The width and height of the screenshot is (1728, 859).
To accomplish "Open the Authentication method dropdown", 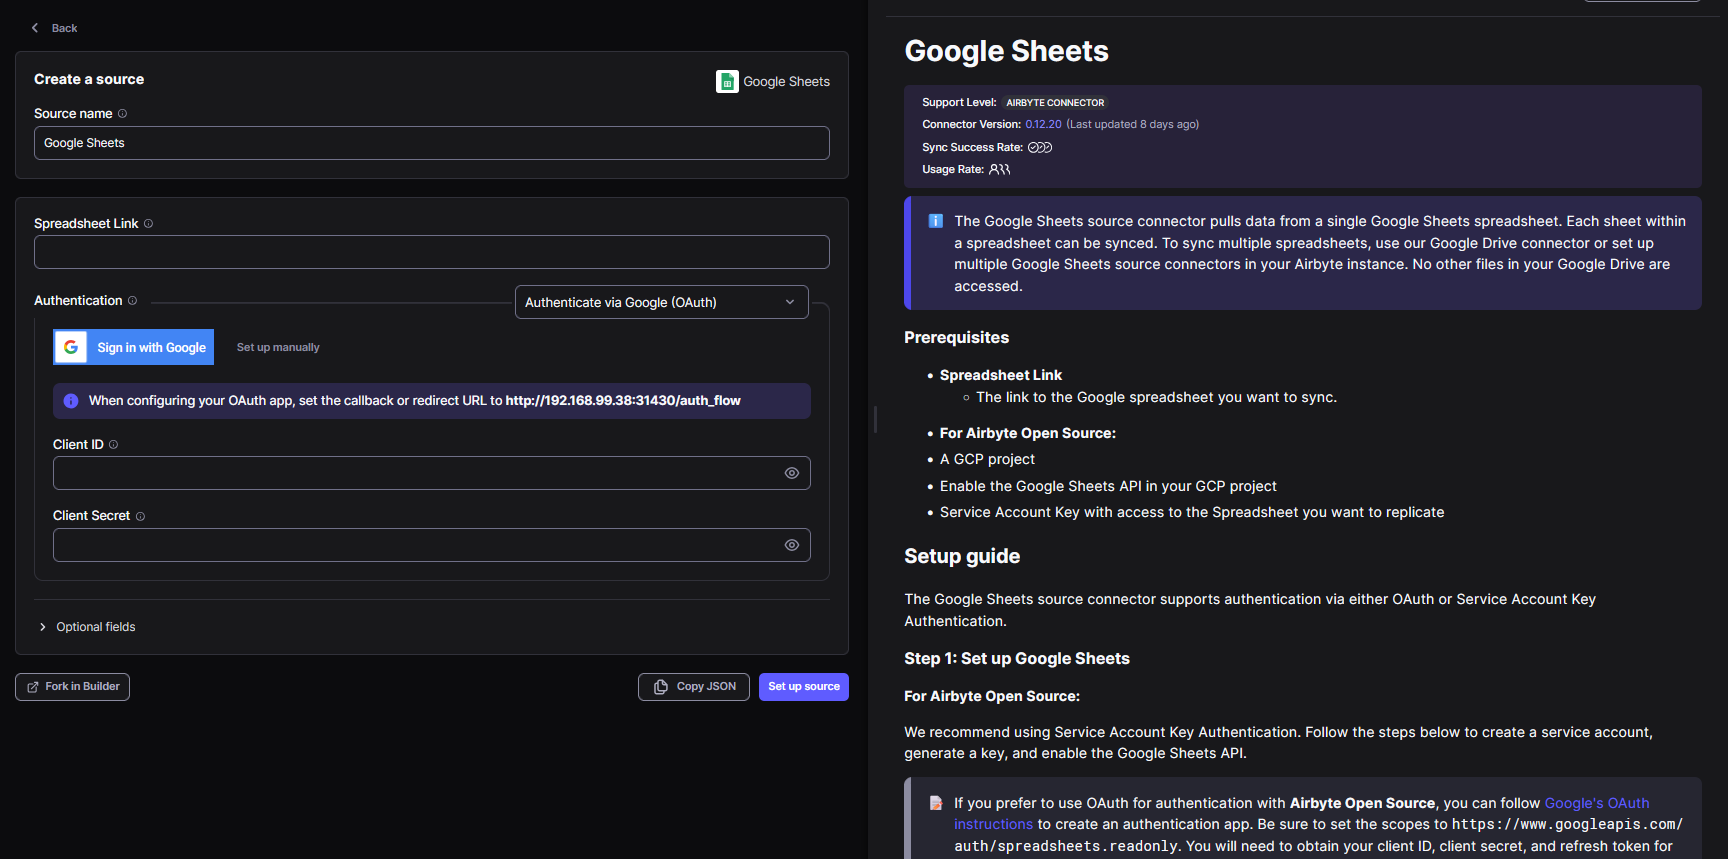I will coord(661,302).
